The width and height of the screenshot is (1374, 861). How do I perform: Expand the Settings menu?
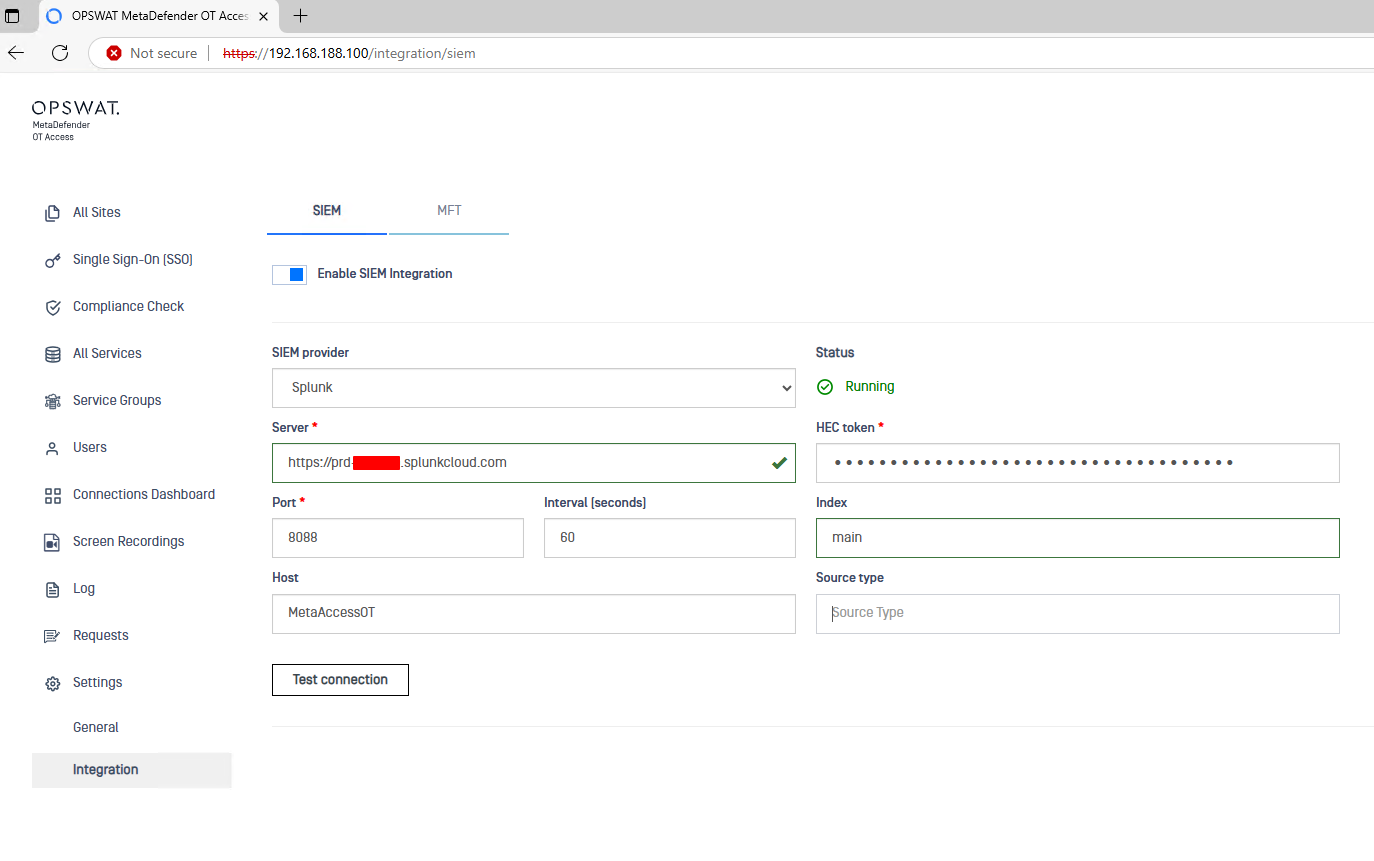pyautogui.click(x=98, y=683)
